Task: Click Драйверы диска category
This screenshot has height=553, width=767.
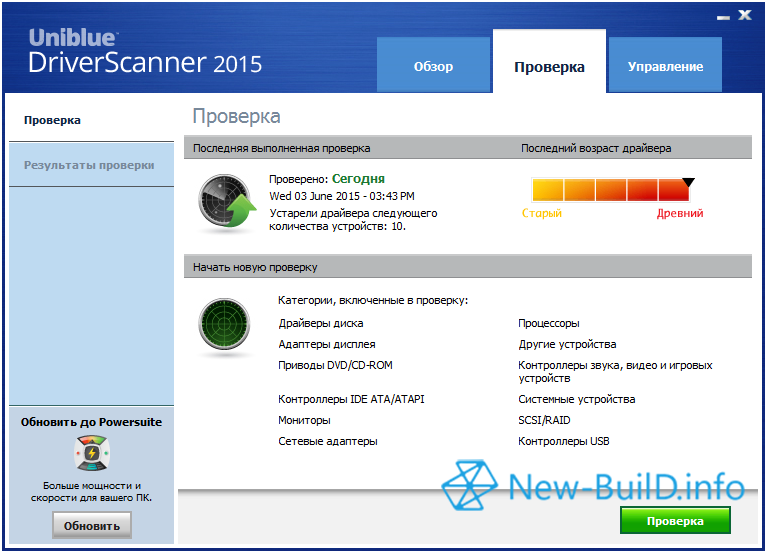Action: pos(321,323)
